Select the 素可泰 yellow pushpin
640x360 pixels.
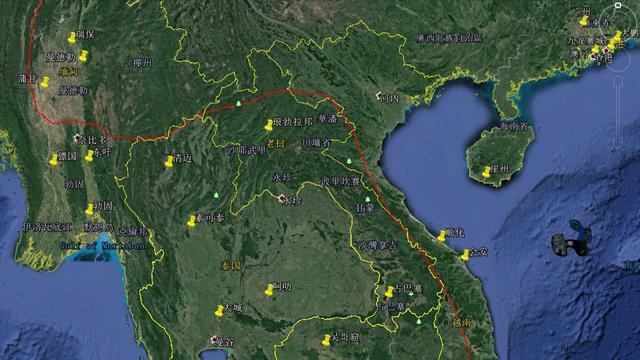coord(191,221)
